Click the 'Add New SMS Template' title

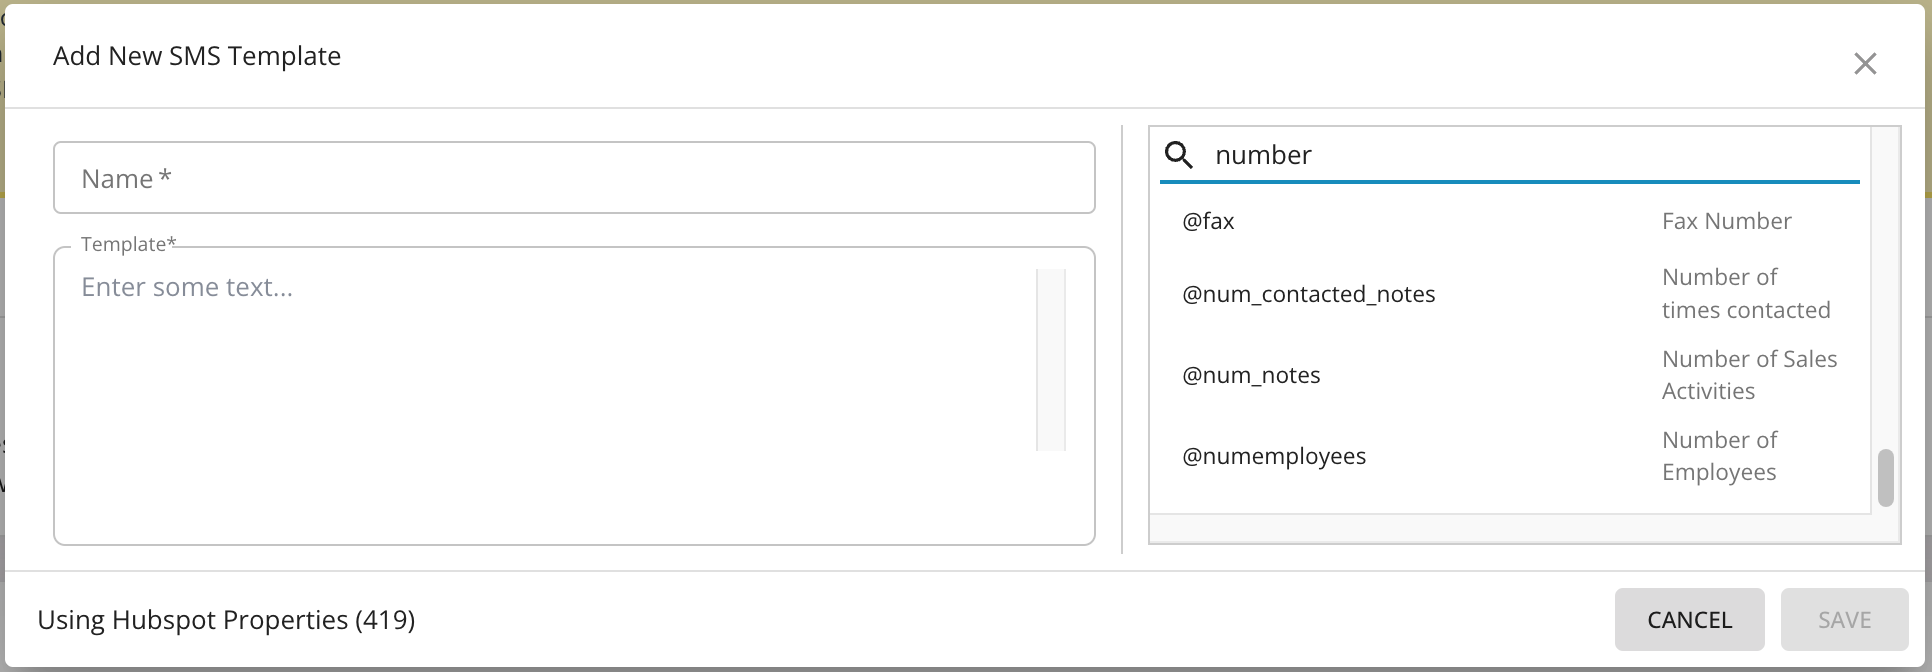197,56
